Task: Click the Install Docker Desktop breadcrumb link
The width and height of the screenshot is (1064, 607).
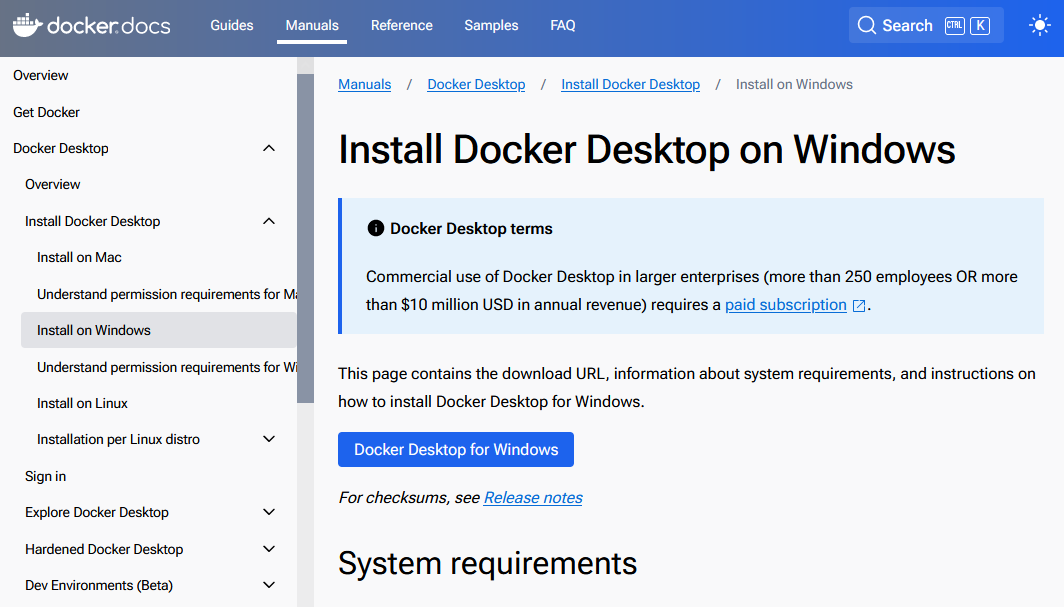Action: tap(630, 85)
